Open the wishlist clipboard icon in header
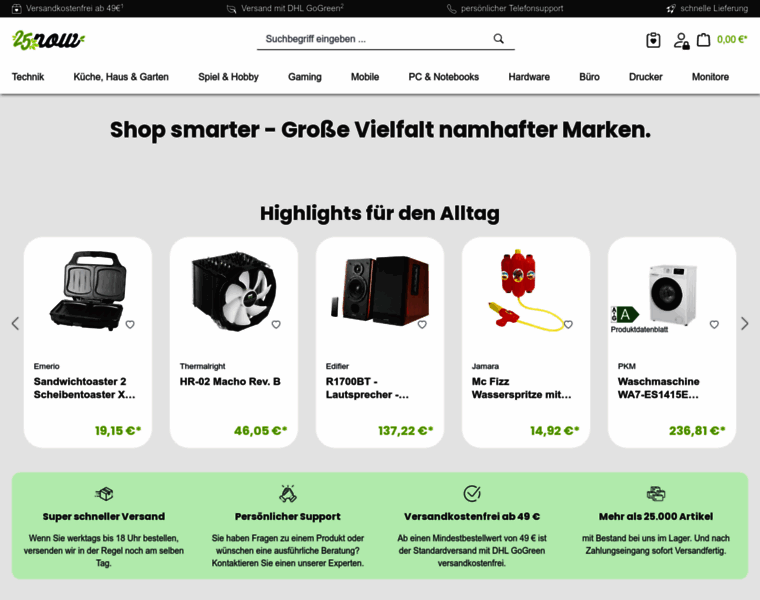This screenshot has width=760, height=600. click(x=653, y=40)
